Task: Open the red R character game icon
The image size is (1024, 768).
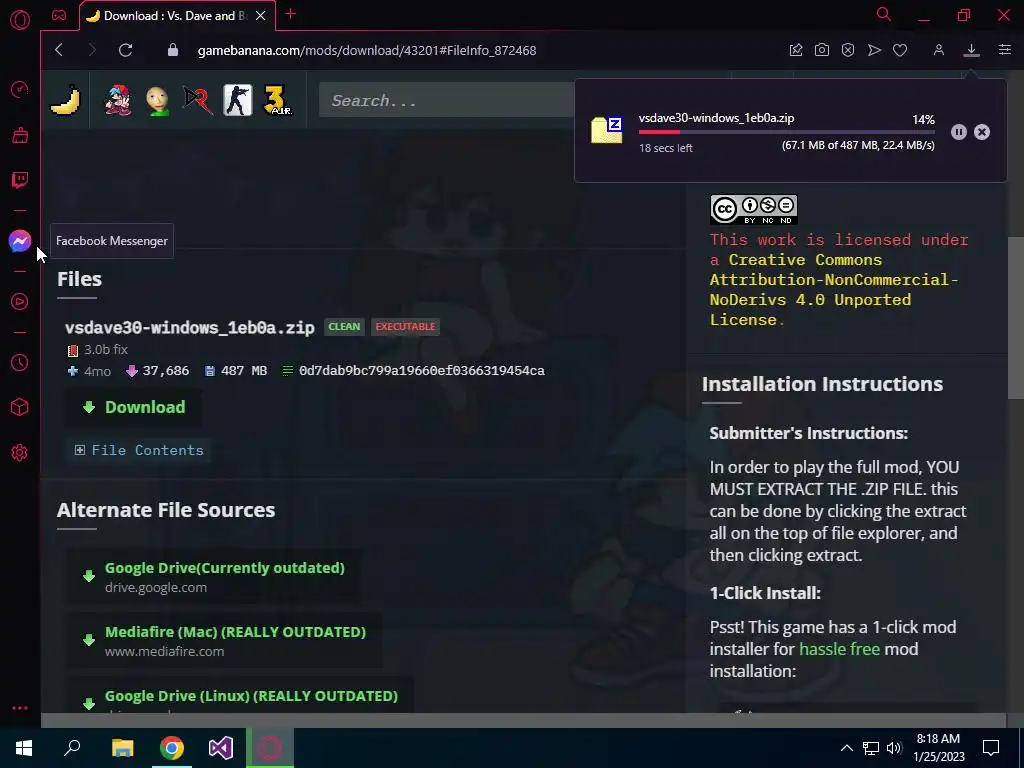Action: [x=198, y=101]
